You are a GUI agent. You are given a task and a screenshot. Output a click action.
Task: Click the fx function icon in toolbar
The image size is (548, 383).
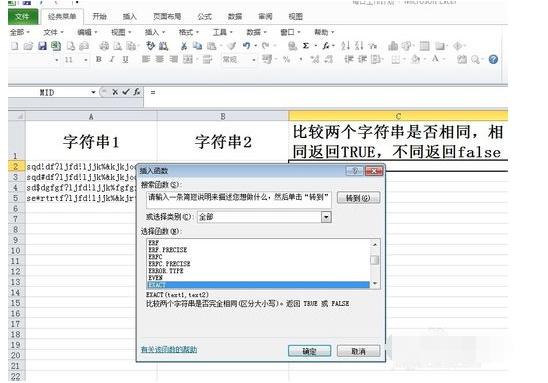(x=326, y=46)
